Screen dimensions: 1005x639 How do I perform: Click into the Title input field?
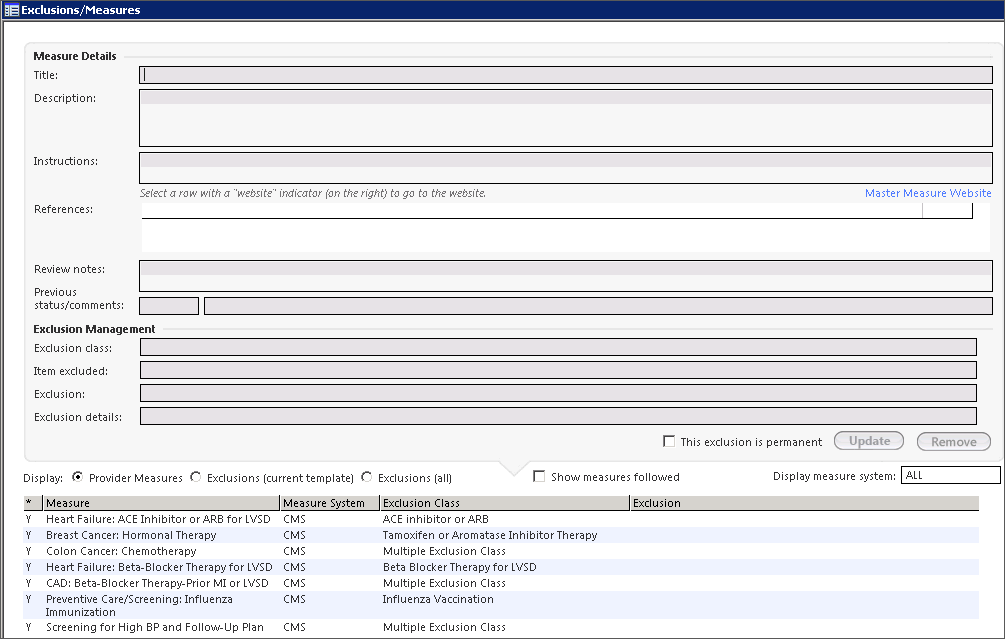[565, 75]
